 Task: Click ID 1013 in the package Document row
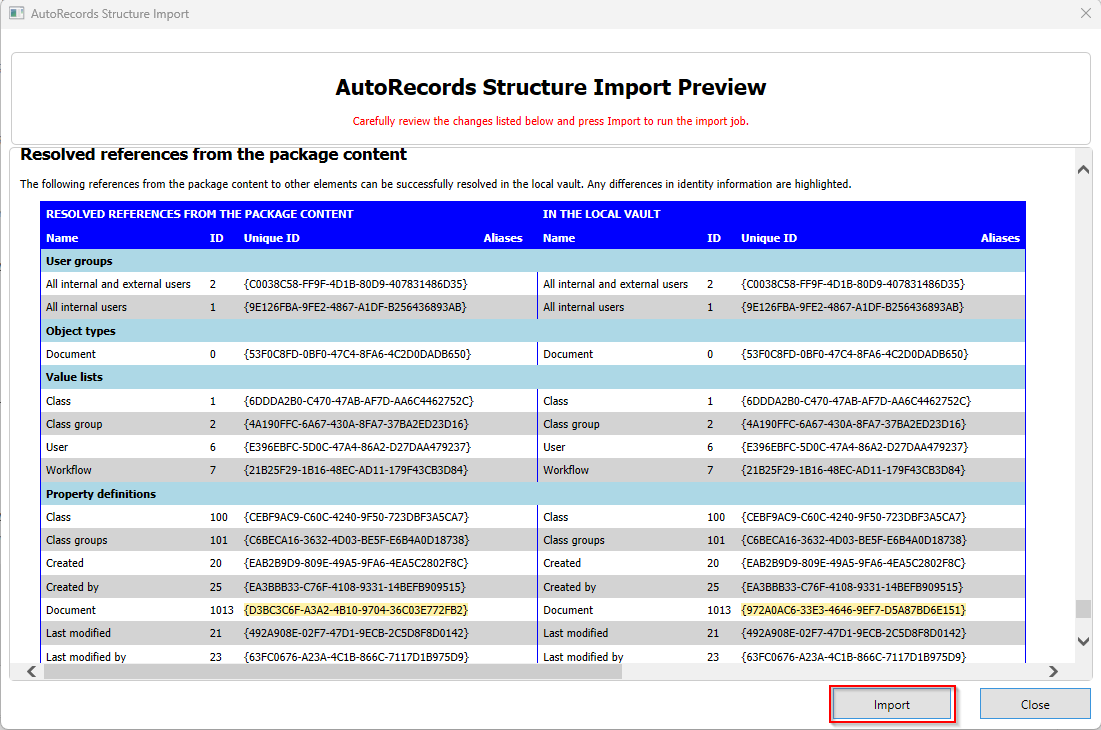(221, 610)
